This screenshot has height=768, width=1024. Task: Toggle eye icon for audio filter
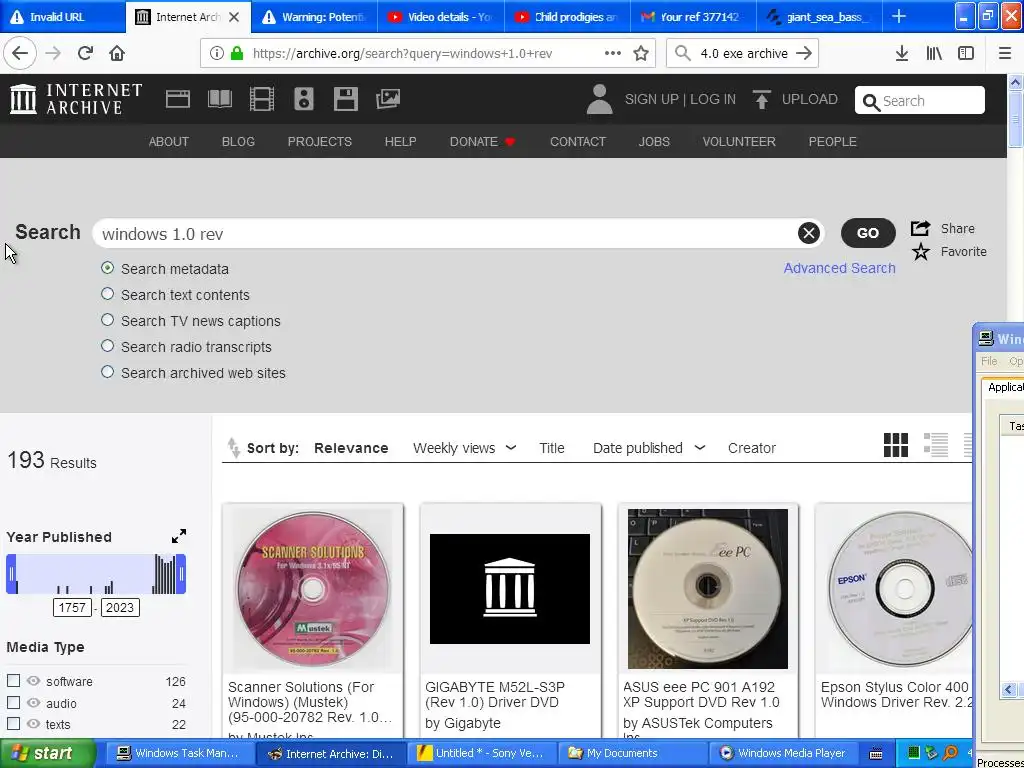[33, 703]
